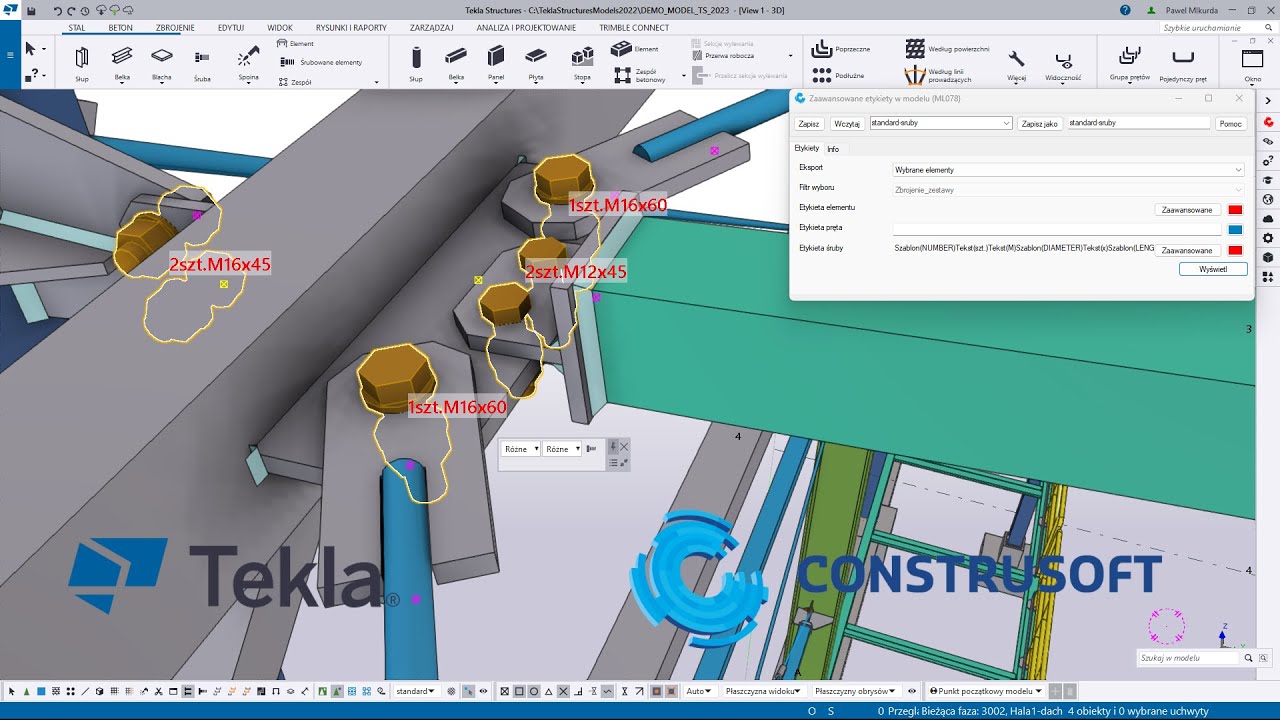Image resolution: width=1280 pixels, height=720 pixels.
Task: Open the Punkt początkowy modelu dropdown
Action: (x=986, y=691)
